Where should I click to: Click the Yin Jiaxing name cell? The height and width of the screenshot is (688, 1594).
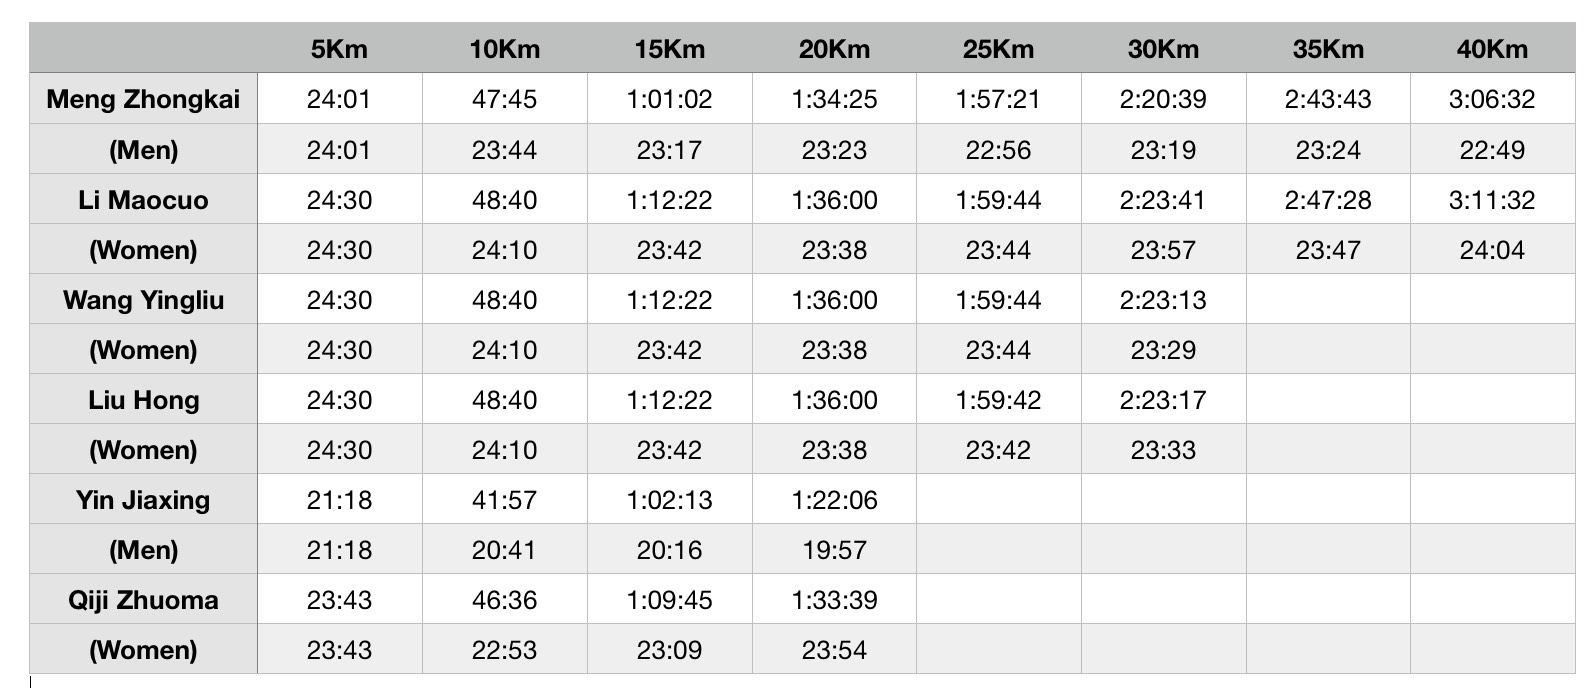tap(143, 499)
